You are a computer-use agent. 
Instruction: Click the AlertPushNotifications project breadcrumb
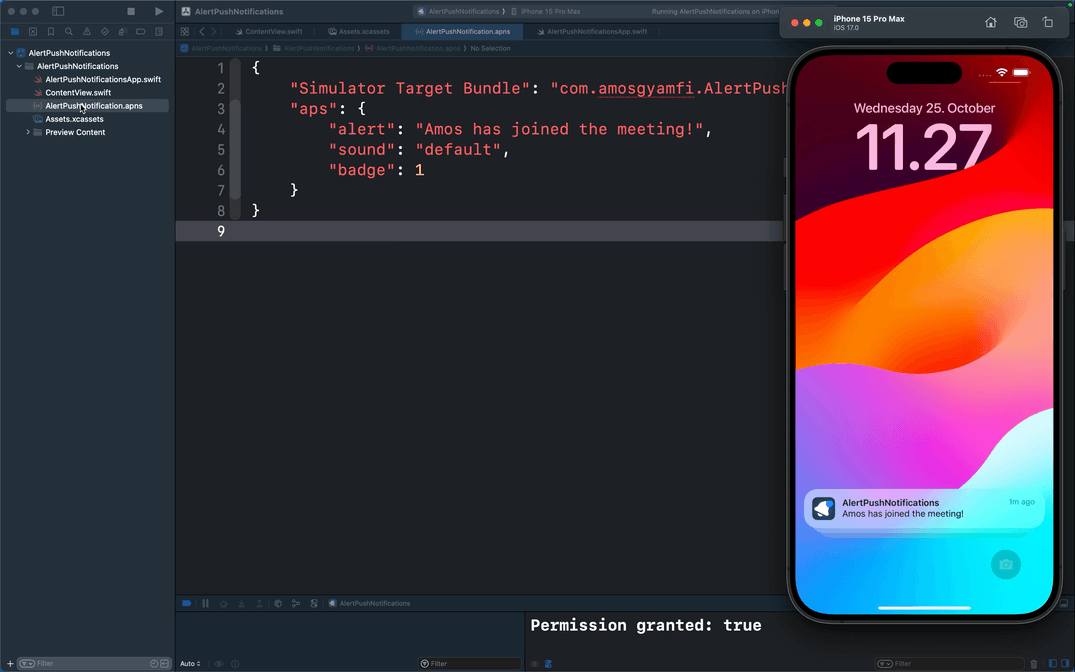(221, 49)
